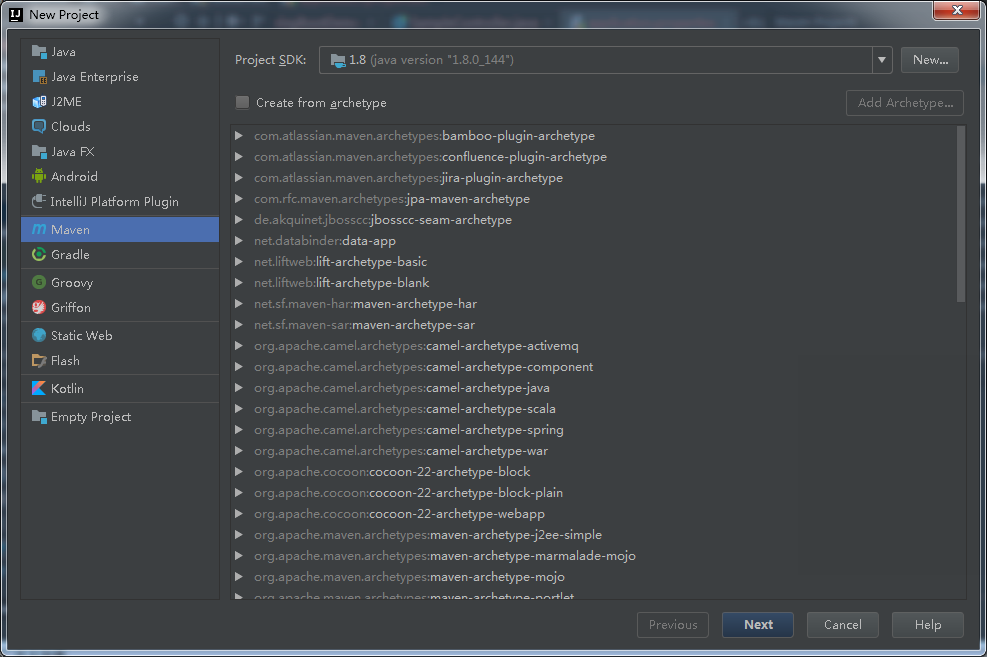Expand the jpa-maven-archetype node

pyautogui.click(x=239, y=199)
